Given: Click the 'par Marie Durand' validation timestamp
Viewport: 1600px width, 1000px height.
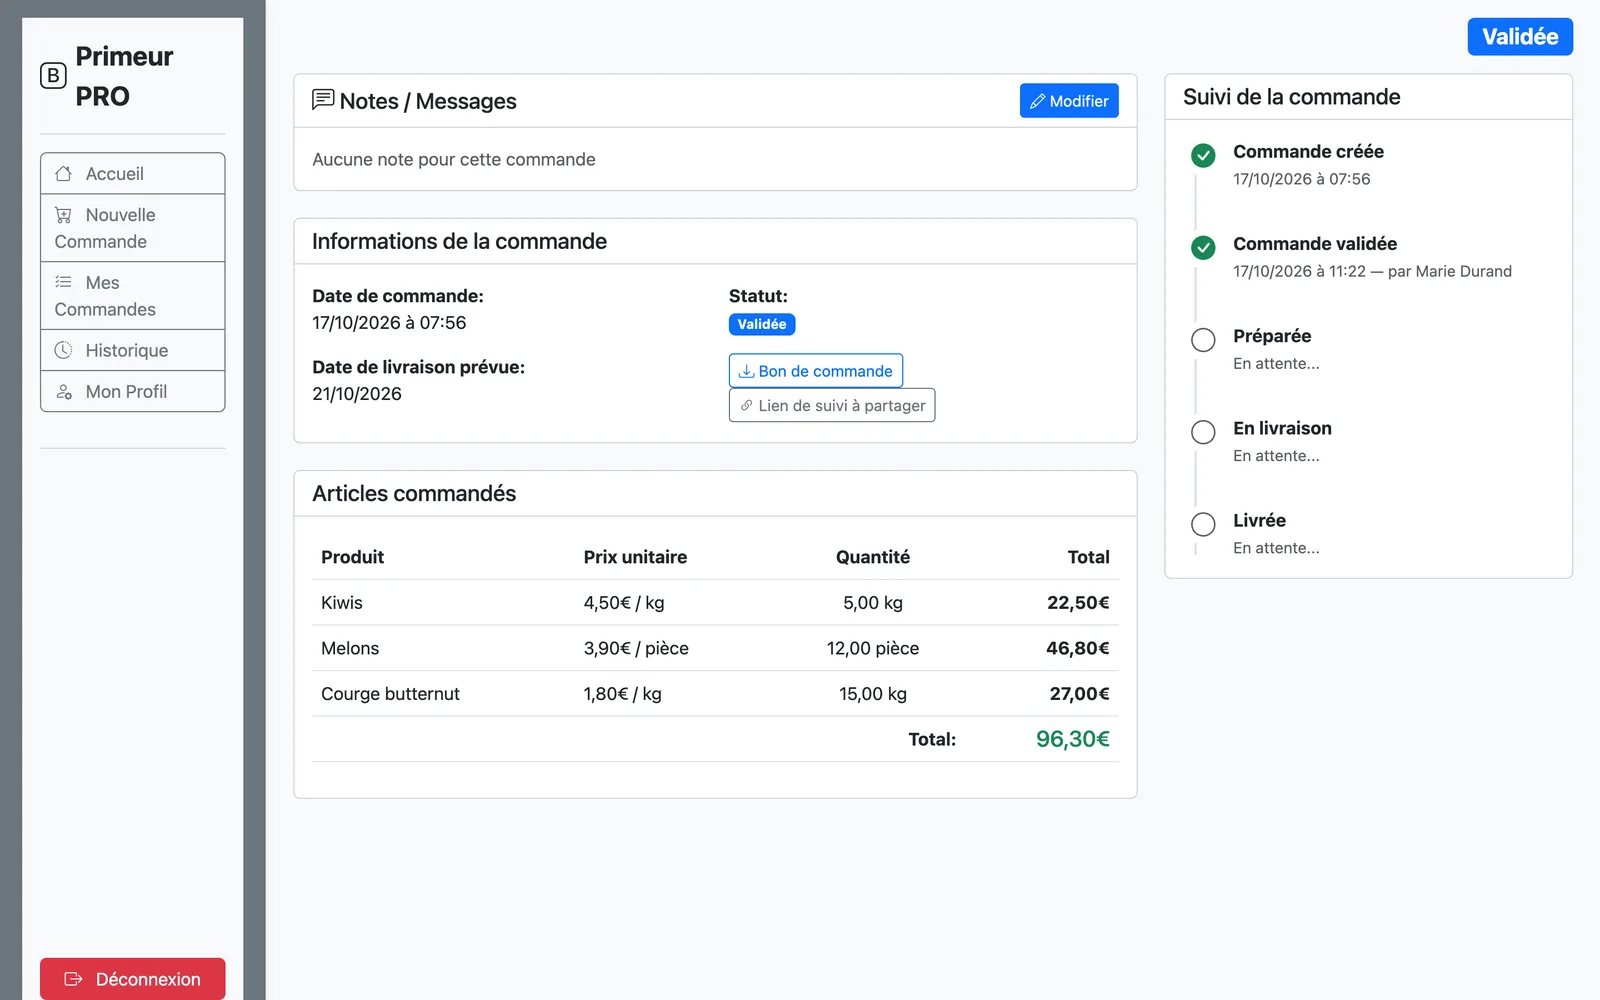Looking at the screenshot, I should click(1372, 271).
